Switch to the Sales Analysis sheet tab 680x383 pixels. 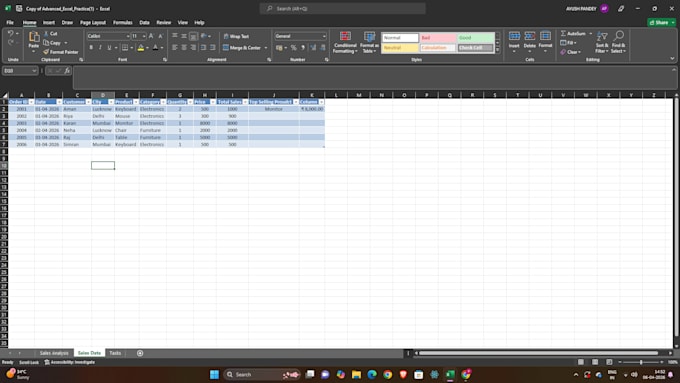point(54,353)
